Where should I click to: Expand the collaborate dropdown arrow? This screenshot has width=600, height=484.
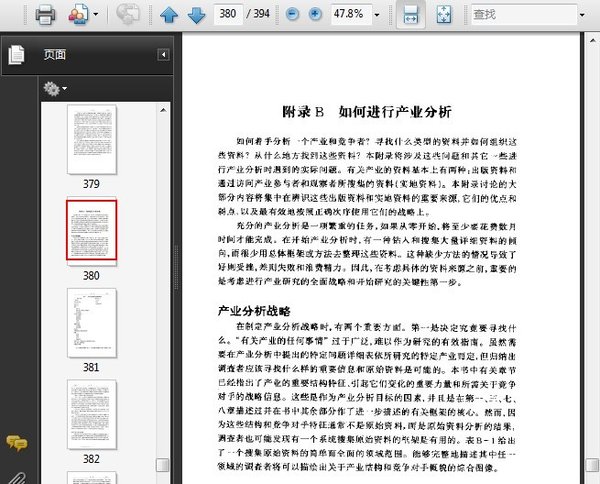tap(96, 15)
